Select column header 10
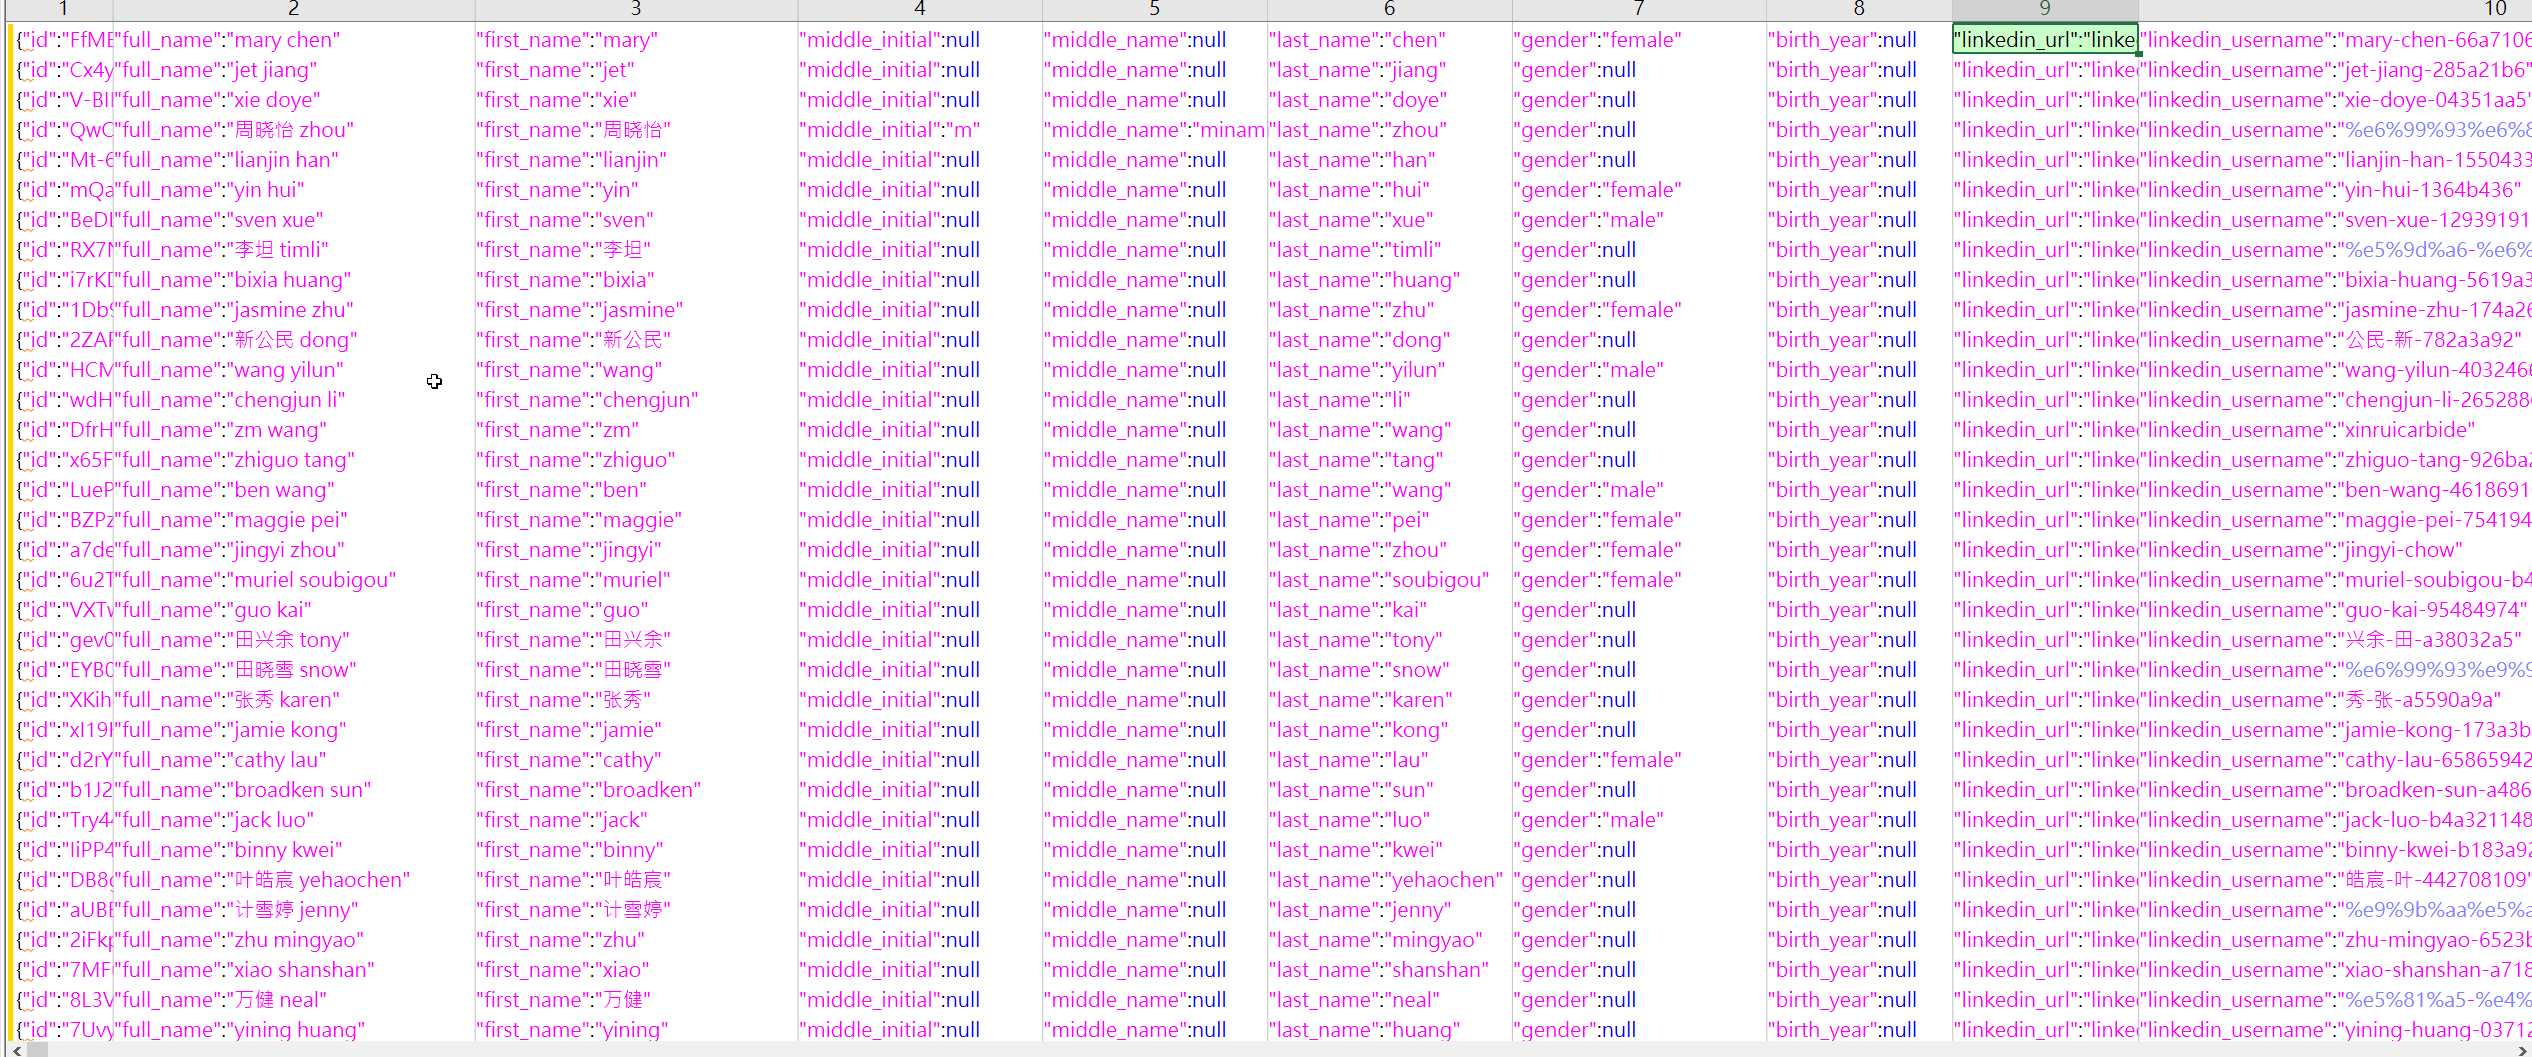The height and width of the screenshot is (1057, 2532). coord(2335,9)
